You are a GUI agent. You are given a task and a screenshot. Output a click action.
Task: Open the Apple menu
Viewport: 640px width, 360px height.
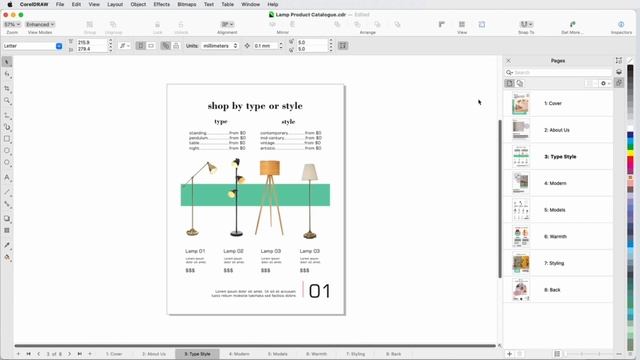10,4
